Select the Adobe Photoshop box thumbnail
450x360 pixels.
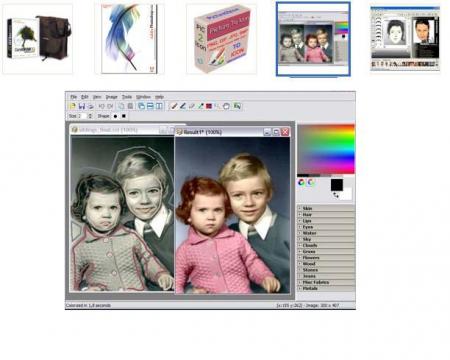pos(130,38)
